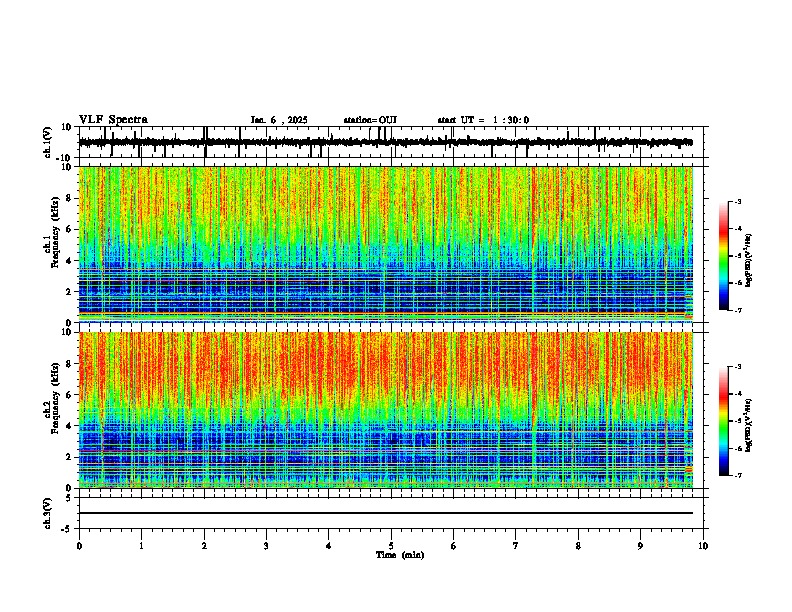This screenshot has height=612, width=792.
Task: Click the "-3" top value of ch.1 colorbar
Action: tap(737, 202)
